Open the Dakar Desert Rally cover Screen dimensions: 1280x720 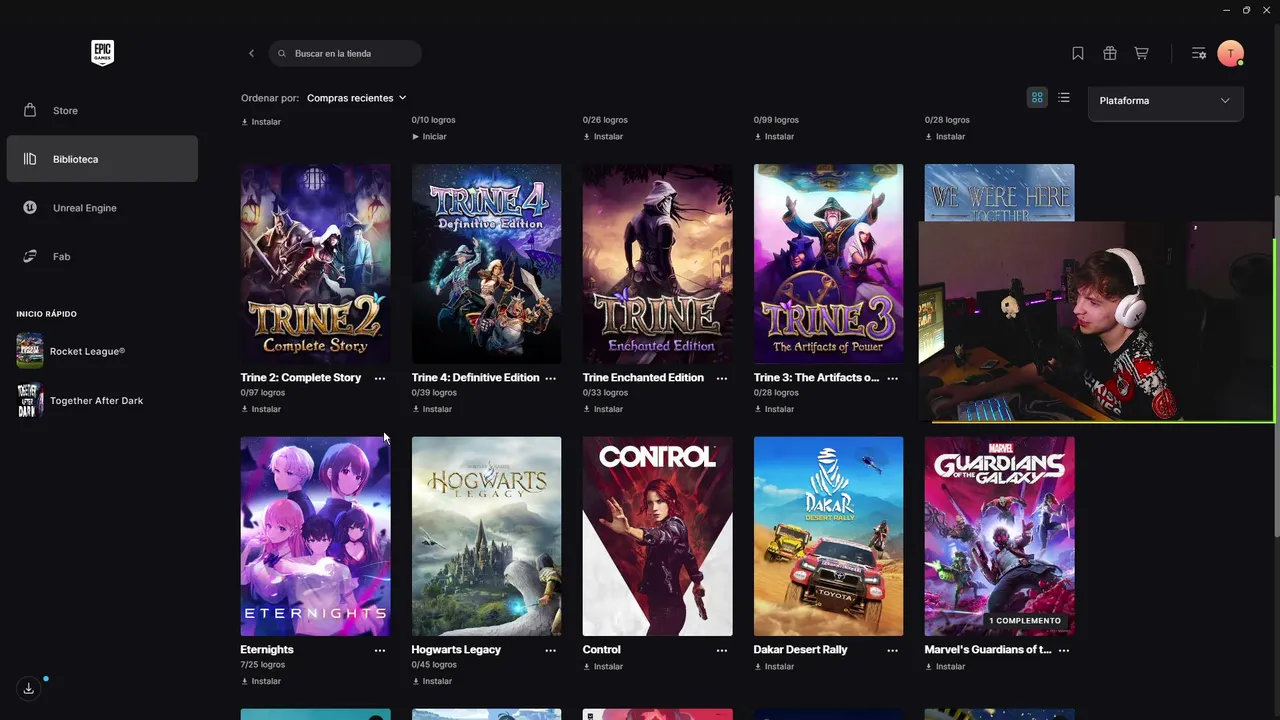click(x=828, y=536)
